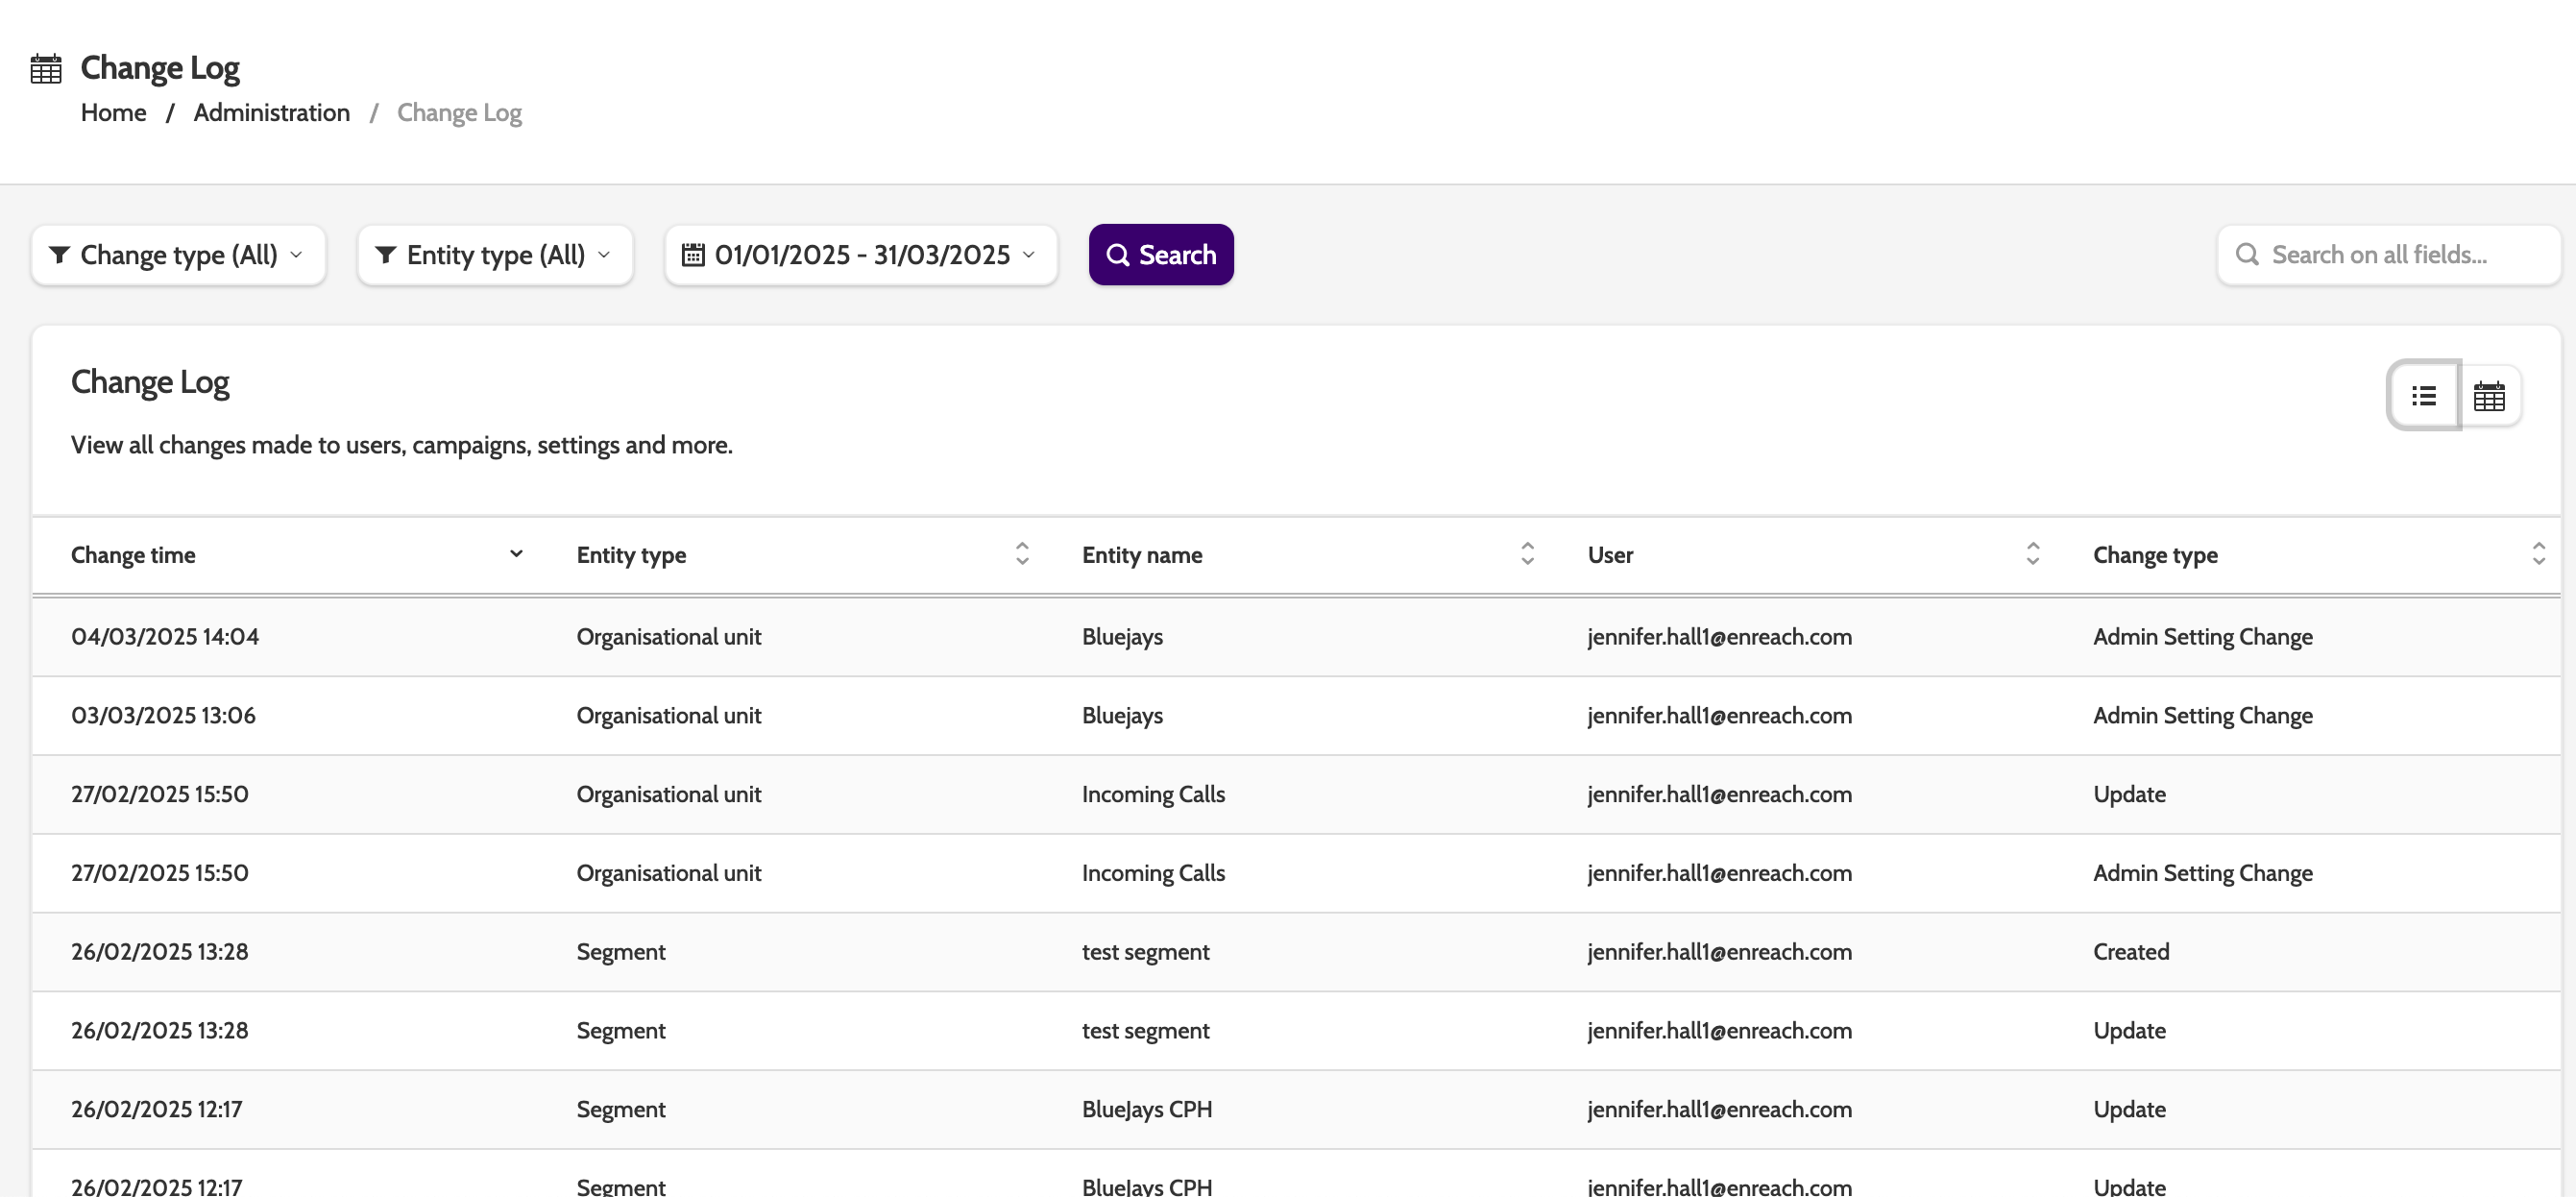Open the Entity type (All) filter
Viewport: 2576px width, 1197px height.
click(495, 255)
